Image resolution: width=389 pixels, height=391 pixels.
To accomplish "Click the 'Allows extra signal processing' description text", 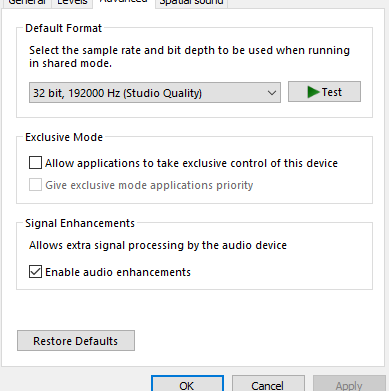I will pos(158,245).
